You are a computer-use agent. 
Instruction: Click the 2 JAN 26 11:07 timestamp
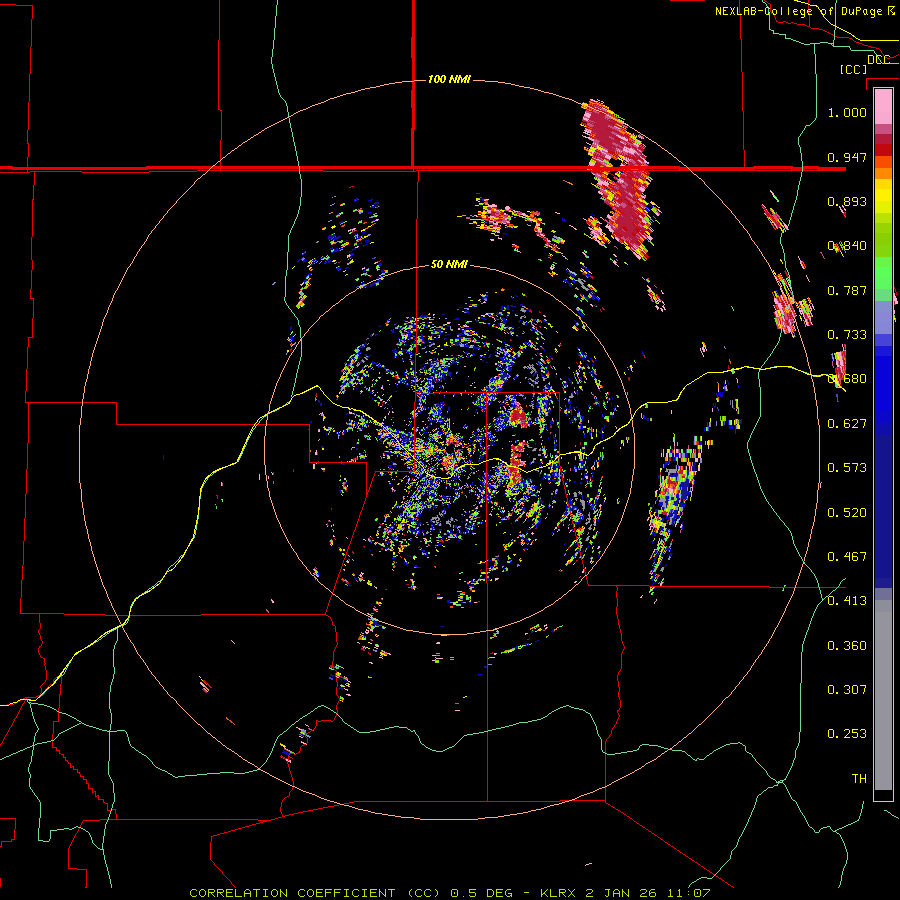click(648, 893)
